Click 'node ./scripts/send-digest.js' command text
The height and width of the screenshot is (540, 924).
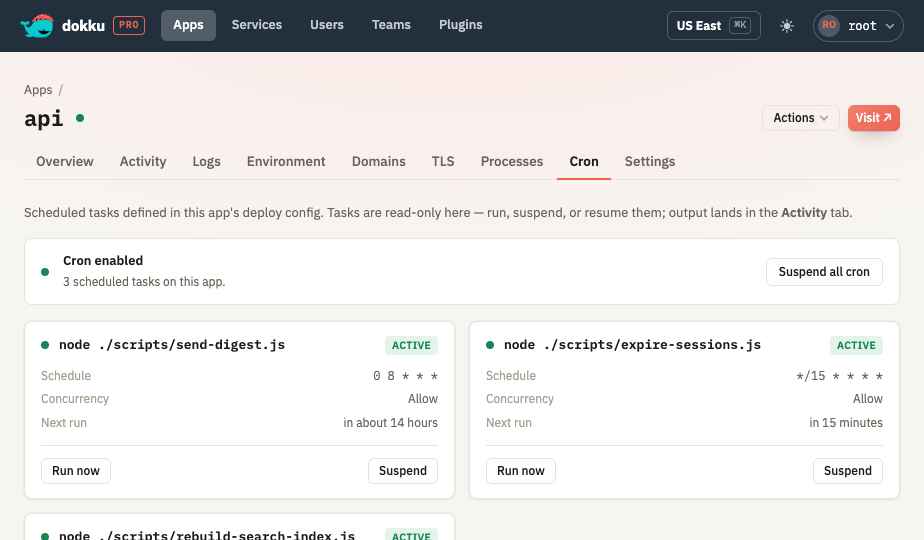[x=172, y=345]
